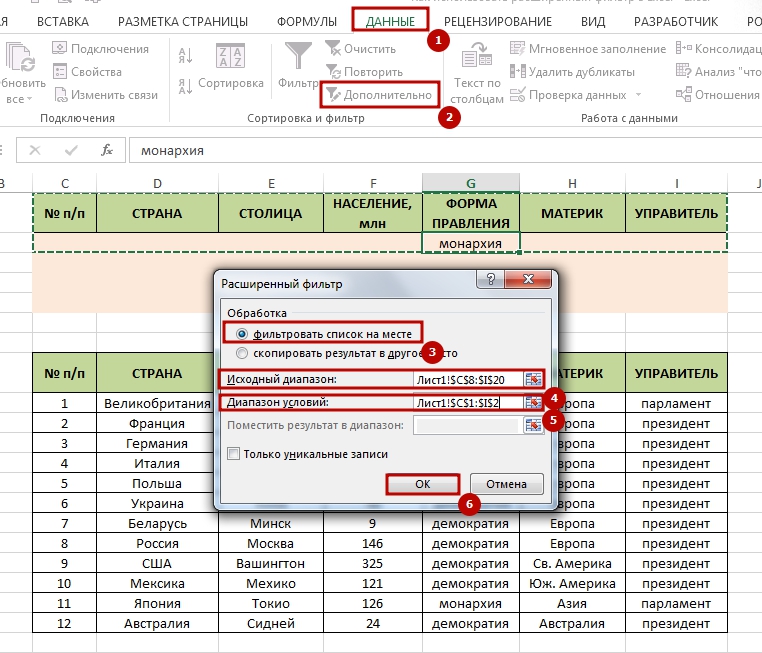
Task: Click the Консолидация icon
Action: [x=684, y=48]
